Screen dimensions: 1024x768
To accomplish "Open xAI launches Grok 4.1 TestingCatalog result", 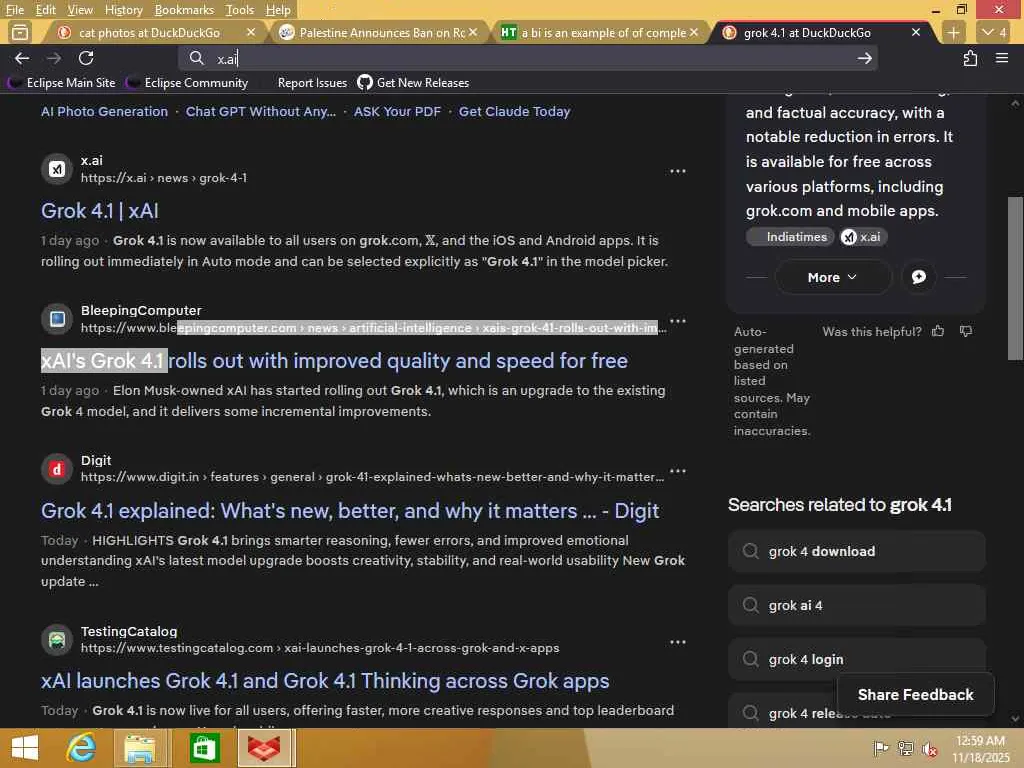I will (x=325, y=680).
